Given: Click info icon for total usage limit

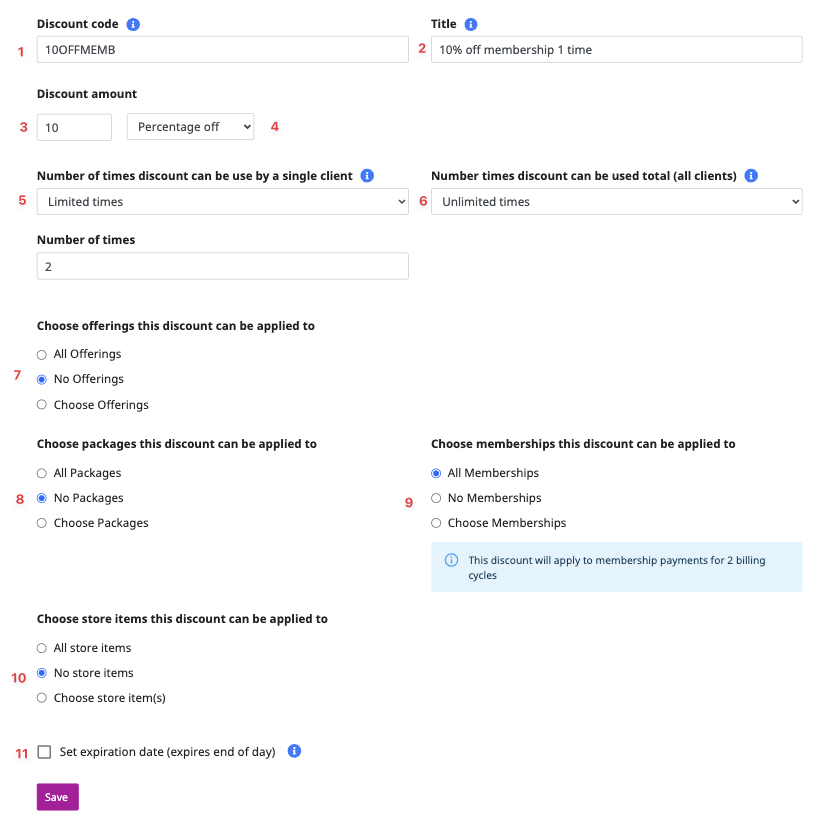Looking at the screenshot, I should click(x=751, y=176).
